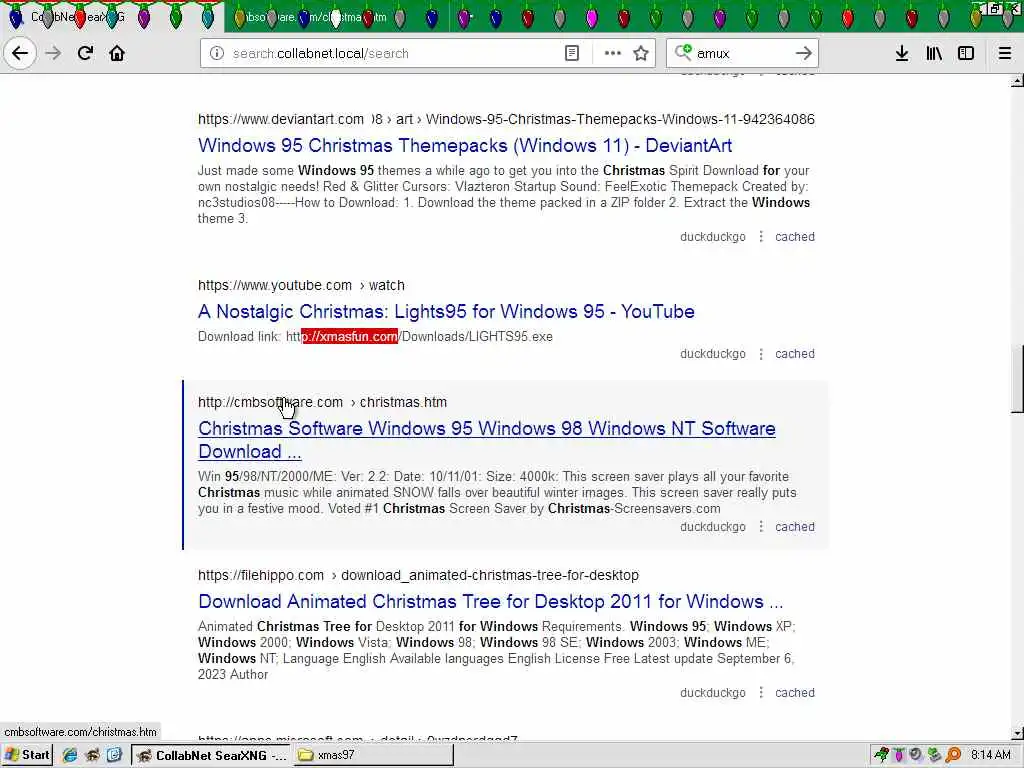Click the youtube.com watch URL text

pos(301,285)
